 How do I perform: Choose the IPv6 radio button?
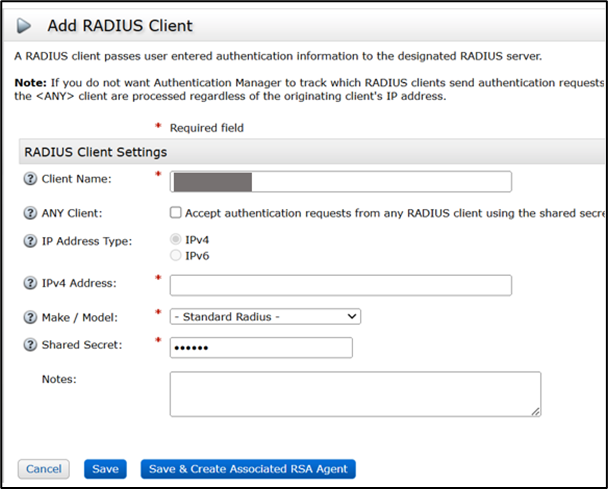pyautogui.click(x=176, y=255)
